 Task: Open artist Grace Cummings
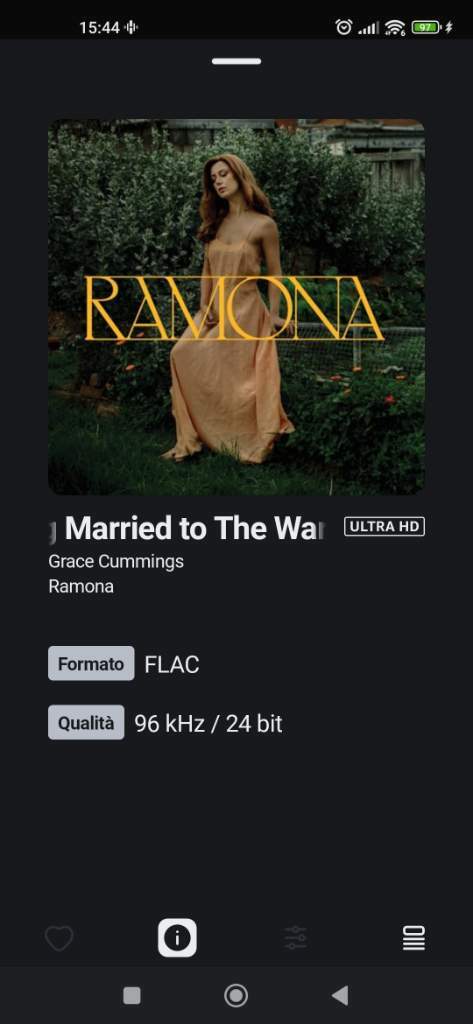[x=116, y=562]
